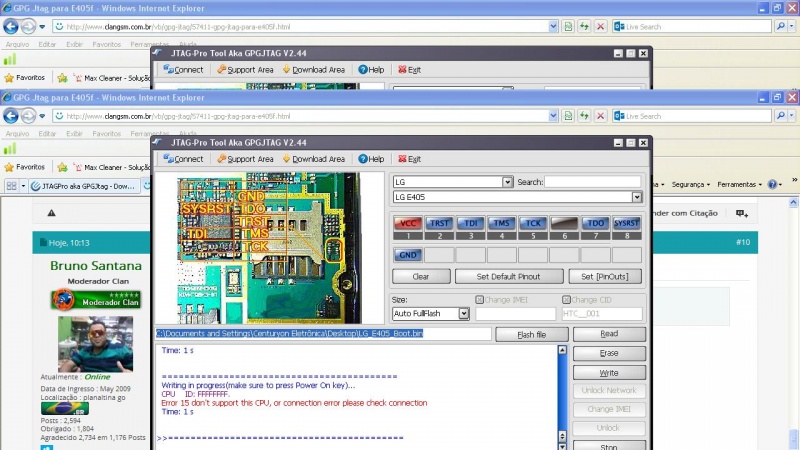Click the blue IE help question mark icon
This screenshot has height=450, width=800.
(773, 185)
